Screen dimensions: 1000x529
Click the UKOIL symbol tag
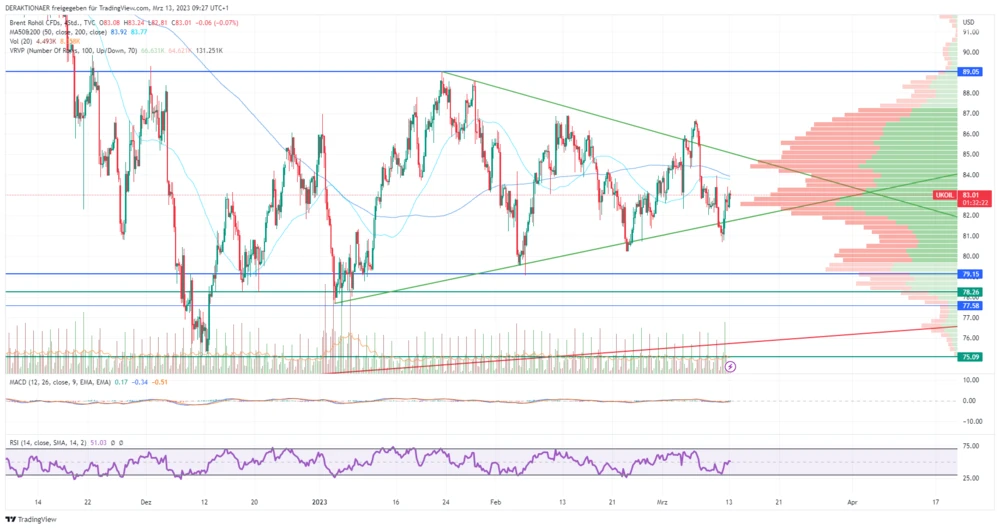[x=945, y=195]
